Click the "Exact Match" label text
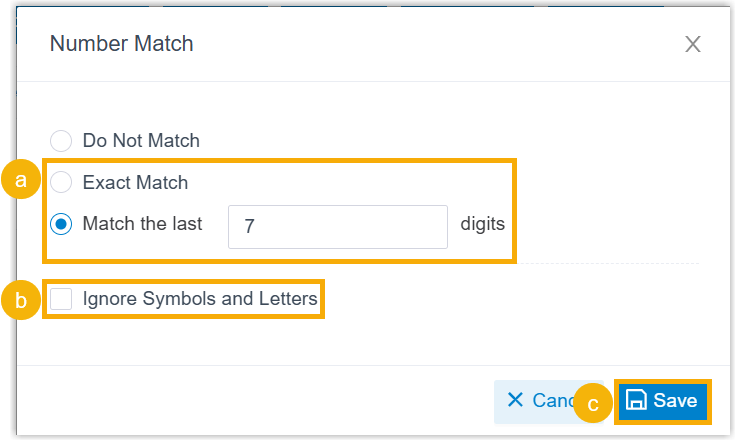The image size is (736, 441). [135, 183]
